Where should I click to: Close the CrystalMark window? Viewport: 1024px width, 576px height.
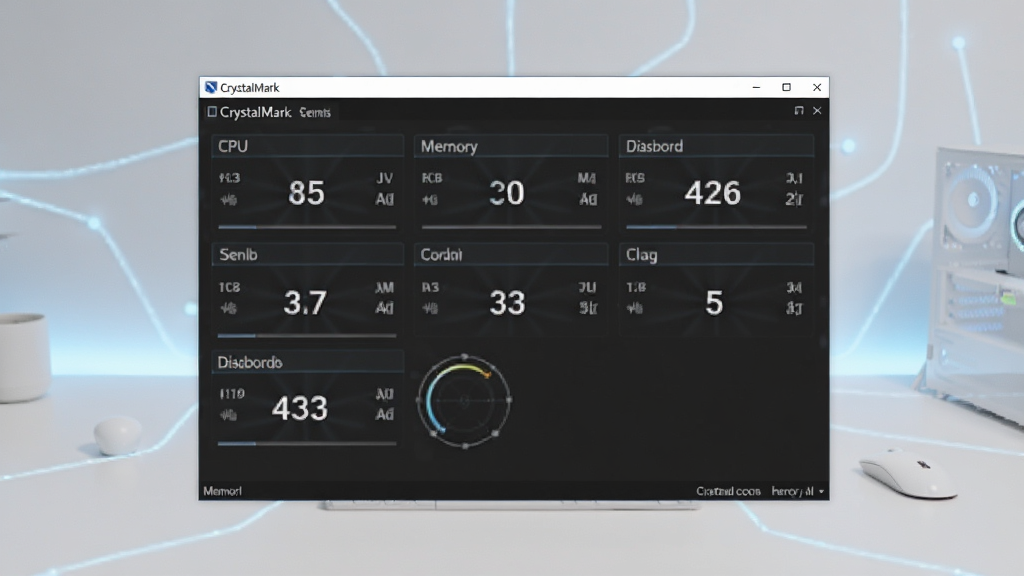(x=816, y=88)
